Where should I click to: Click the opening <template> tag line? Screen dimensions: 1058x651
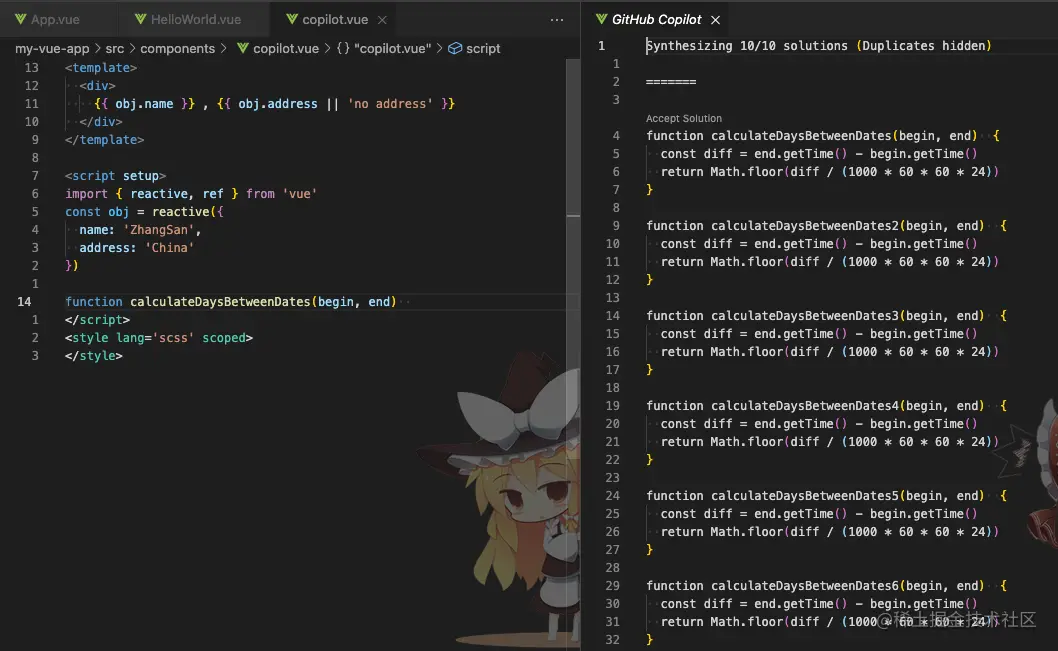pos(101,67)
